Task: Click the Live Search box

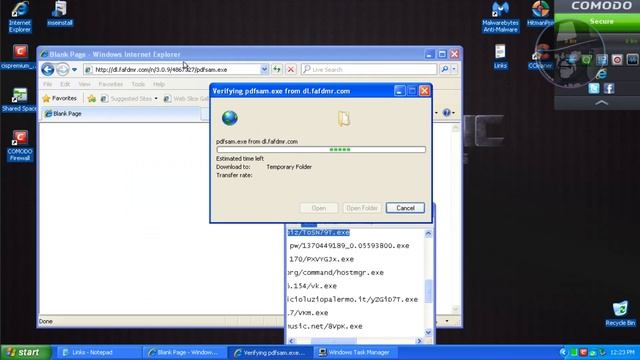Action: 369,70
